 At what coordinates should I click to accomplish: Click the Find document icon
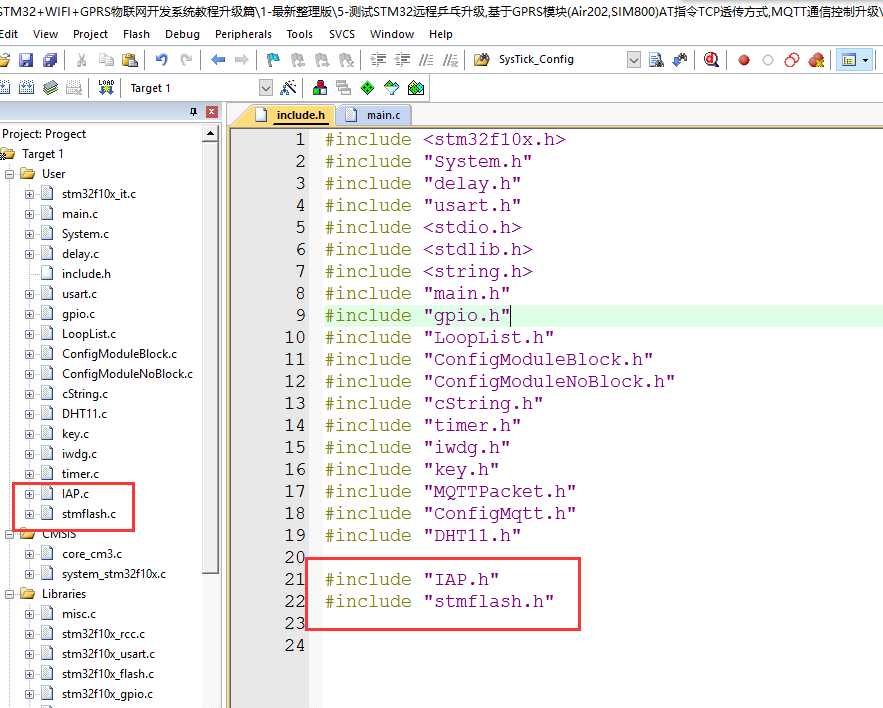656,60
